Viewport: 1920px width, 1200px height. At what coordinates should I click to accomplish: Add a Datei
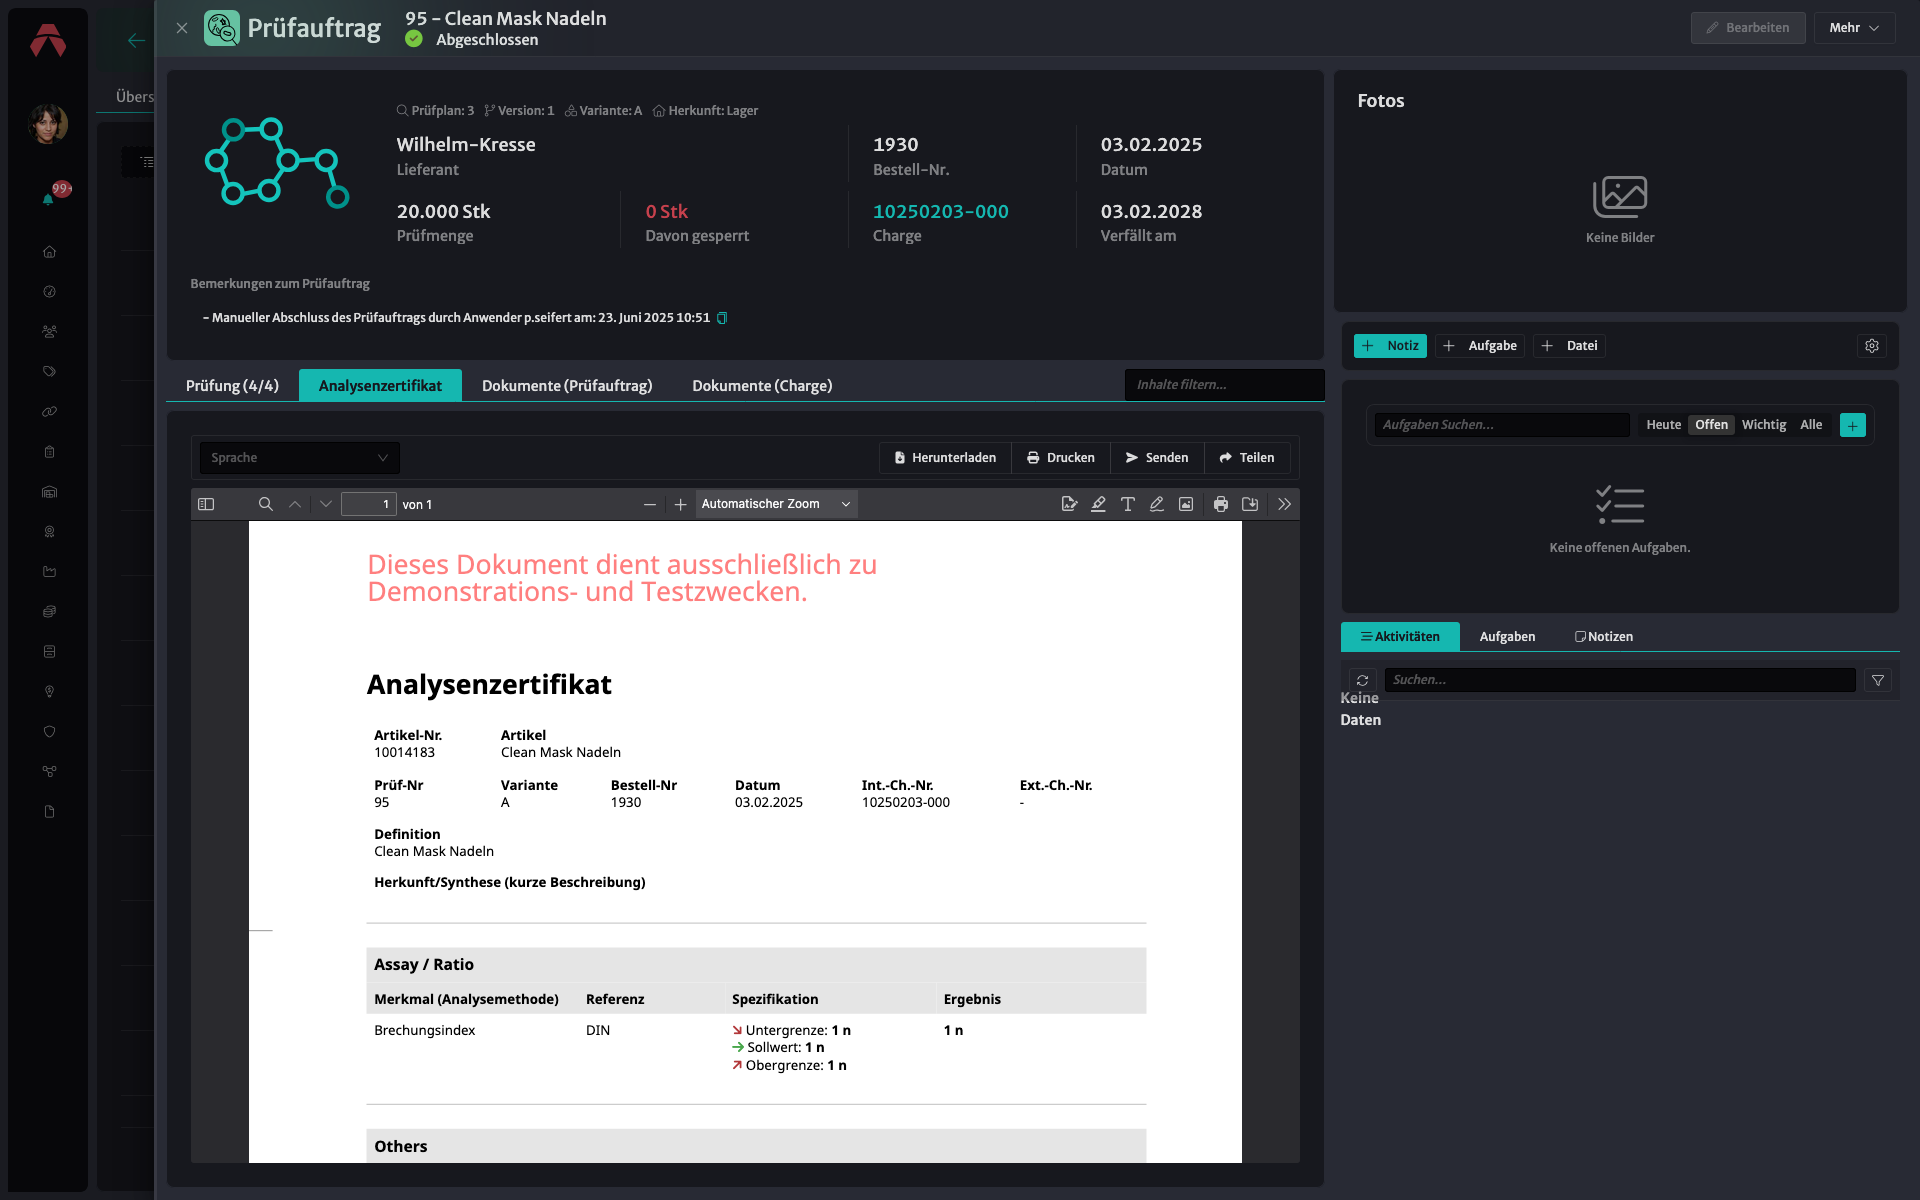coord(1569,346)
